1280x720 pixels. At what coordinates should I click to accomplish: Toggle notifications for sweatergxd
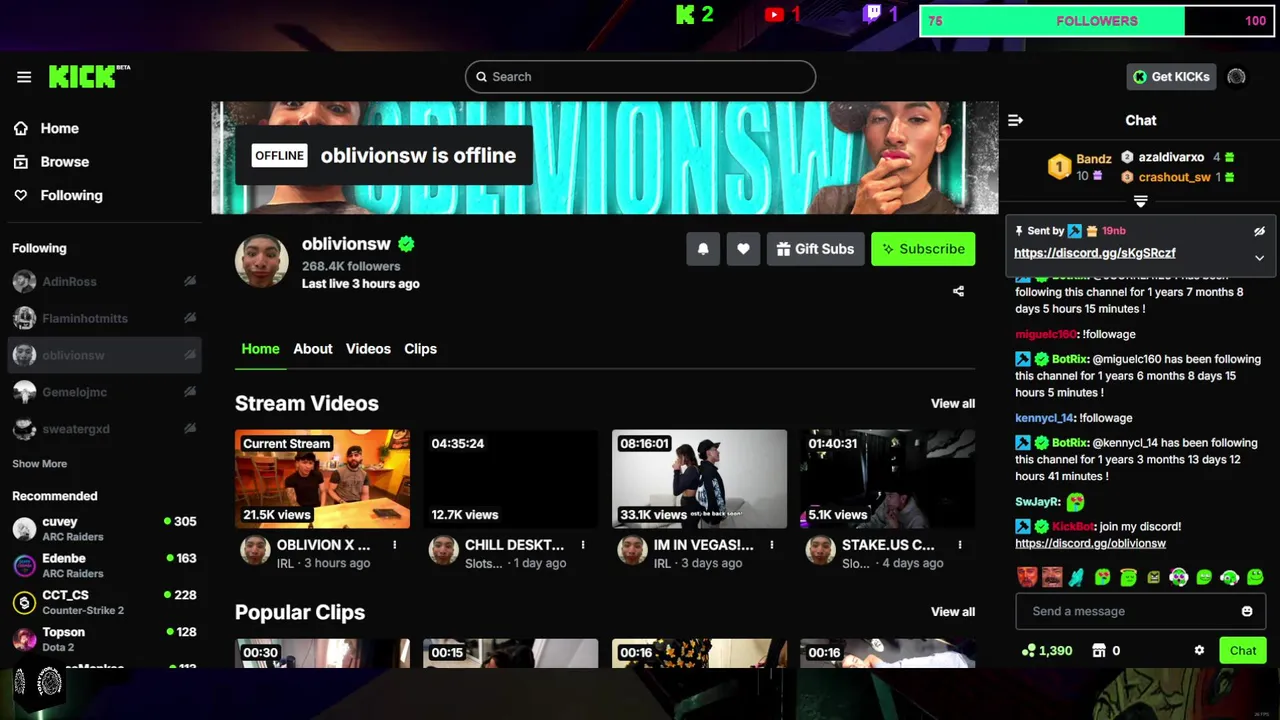(x=190, y=429)
